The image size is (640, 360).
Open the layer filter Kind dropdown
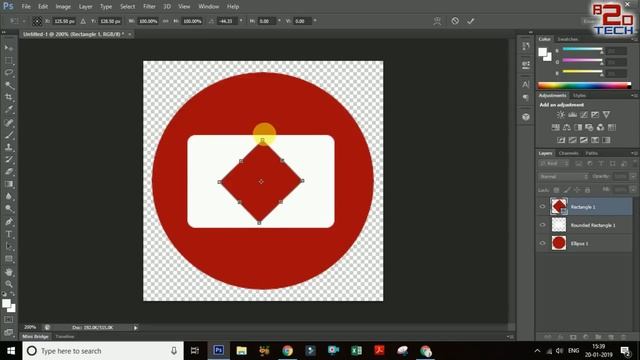[553, 164]
